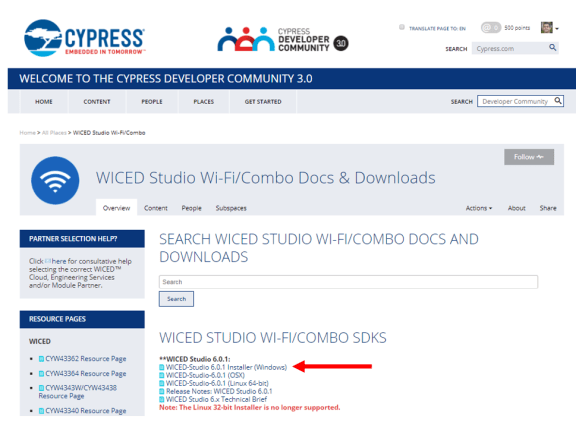Image resolution: width=576 pixels, height=422 pixels.
Task: Click document icon beside WICED-Studio 6.0.1 Installer (Windows)
Action: point(162,367)
